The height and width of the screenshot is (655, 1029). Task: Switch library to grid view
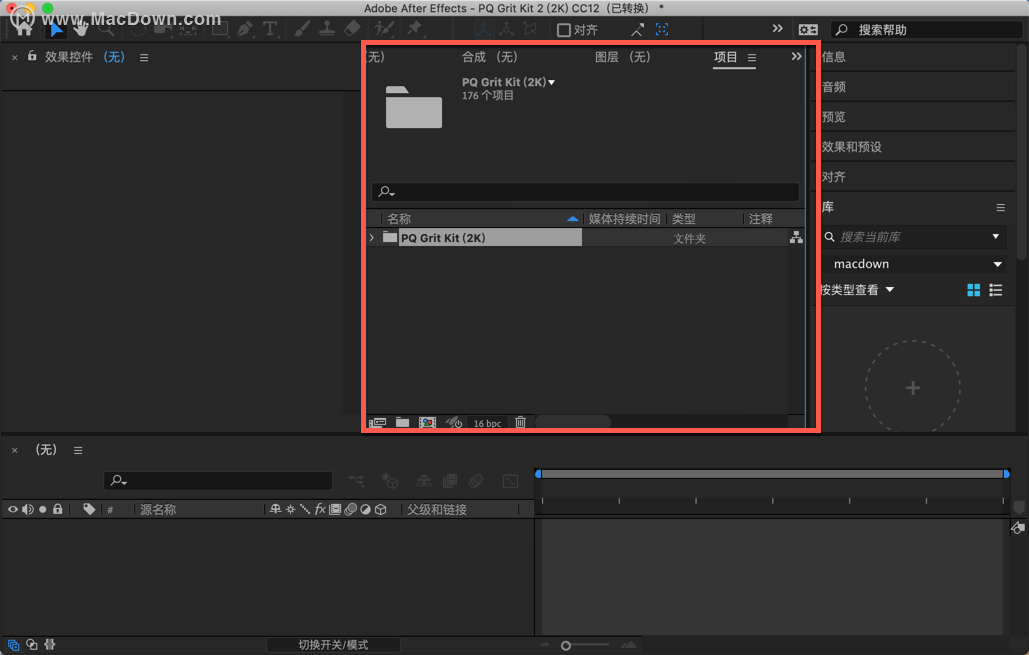[973, 289]
